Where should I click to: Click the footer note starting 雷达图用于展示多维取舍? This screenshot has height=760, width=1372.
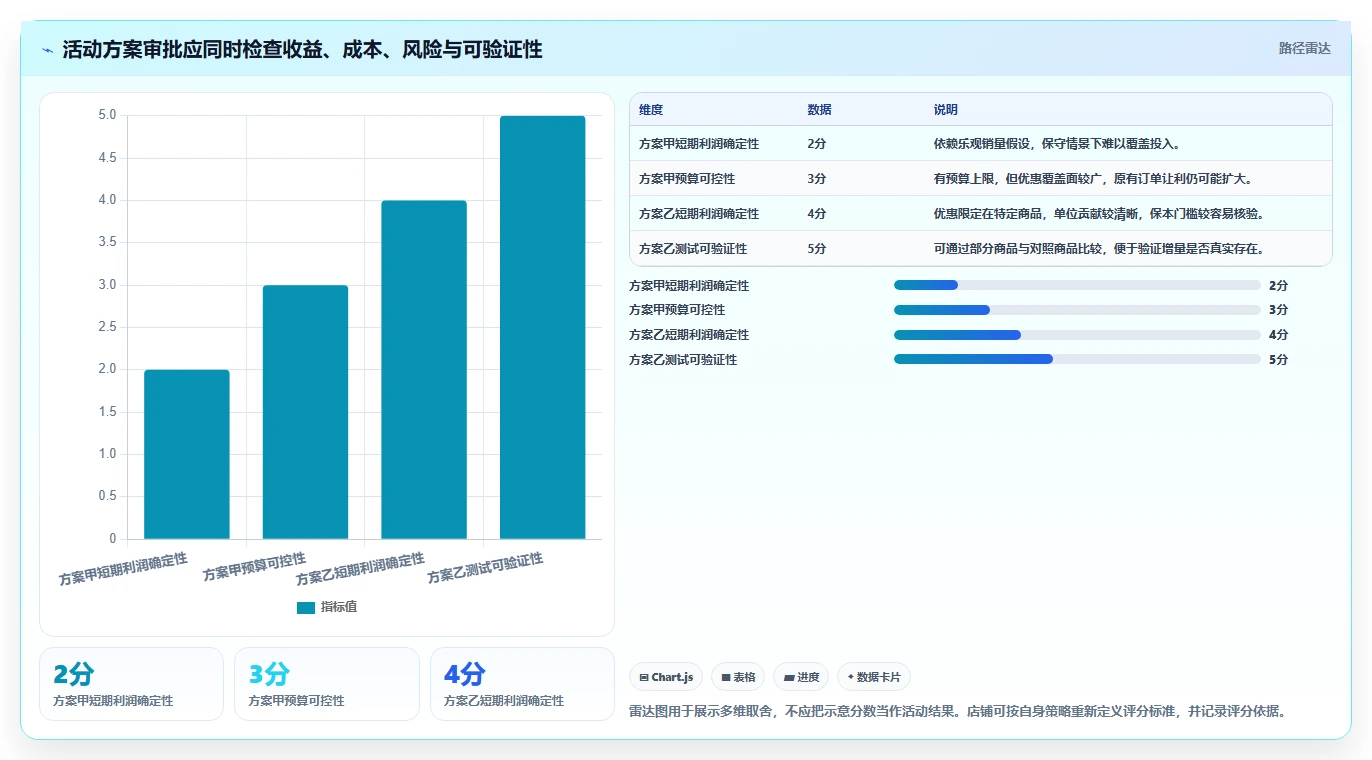(957, 712)
